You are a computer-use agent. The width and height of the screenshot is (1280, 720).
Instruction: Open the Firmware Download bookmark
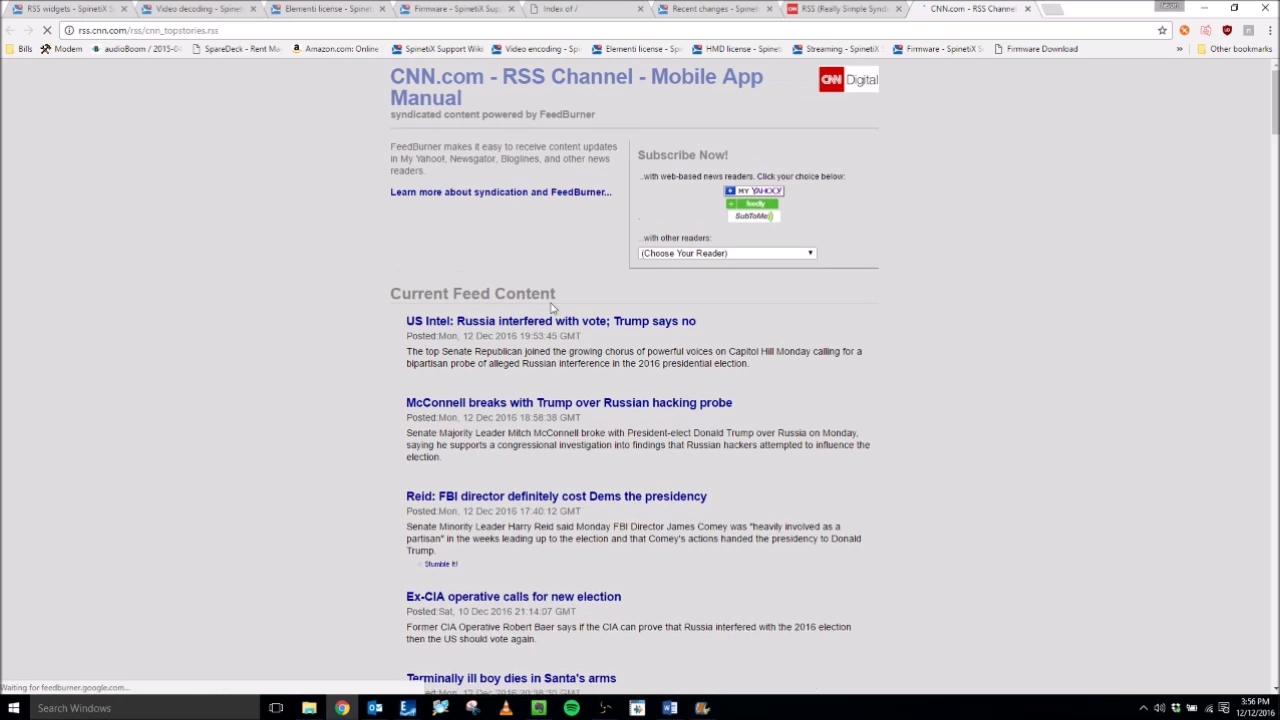1035,49
